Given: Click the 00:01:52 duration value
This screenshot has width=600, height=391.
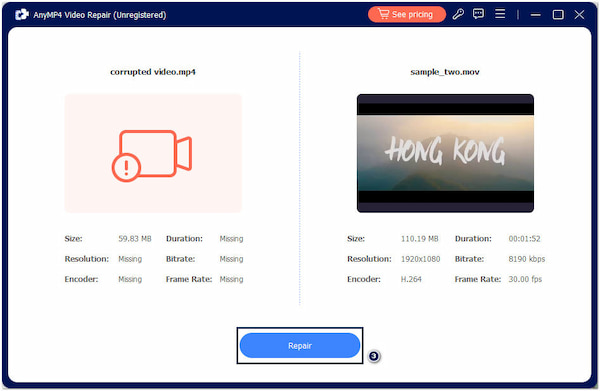Looking at the screenshot, I should pos(524,239).
